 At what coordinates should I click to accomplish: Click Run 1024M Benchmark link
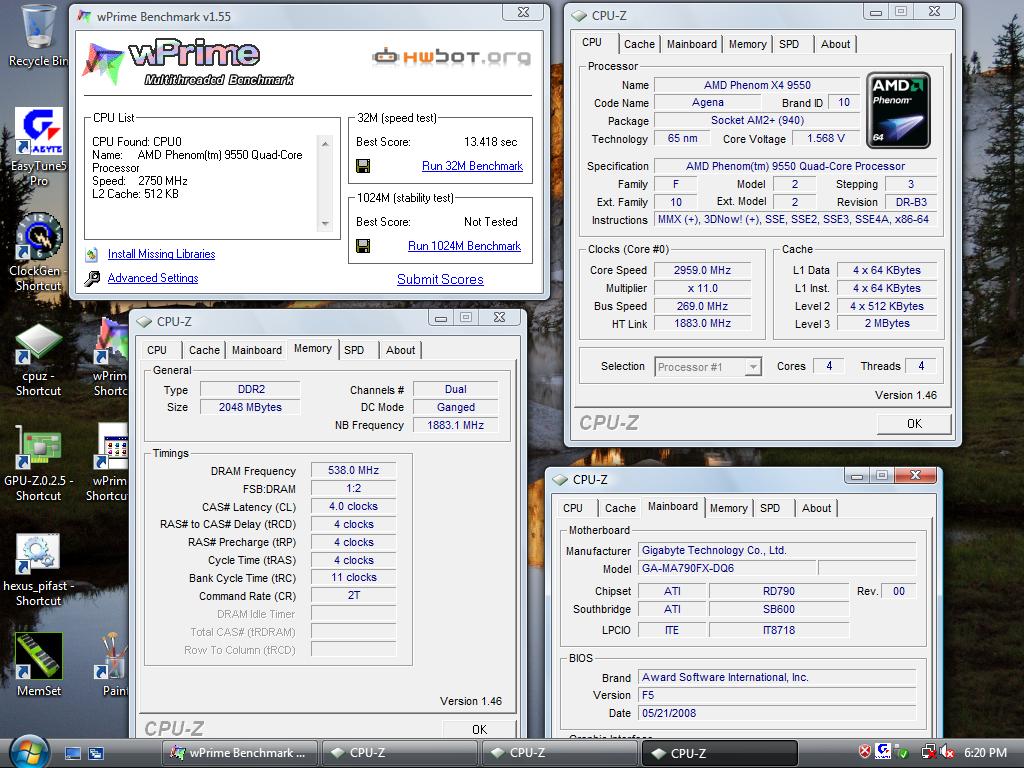point(464,246)
